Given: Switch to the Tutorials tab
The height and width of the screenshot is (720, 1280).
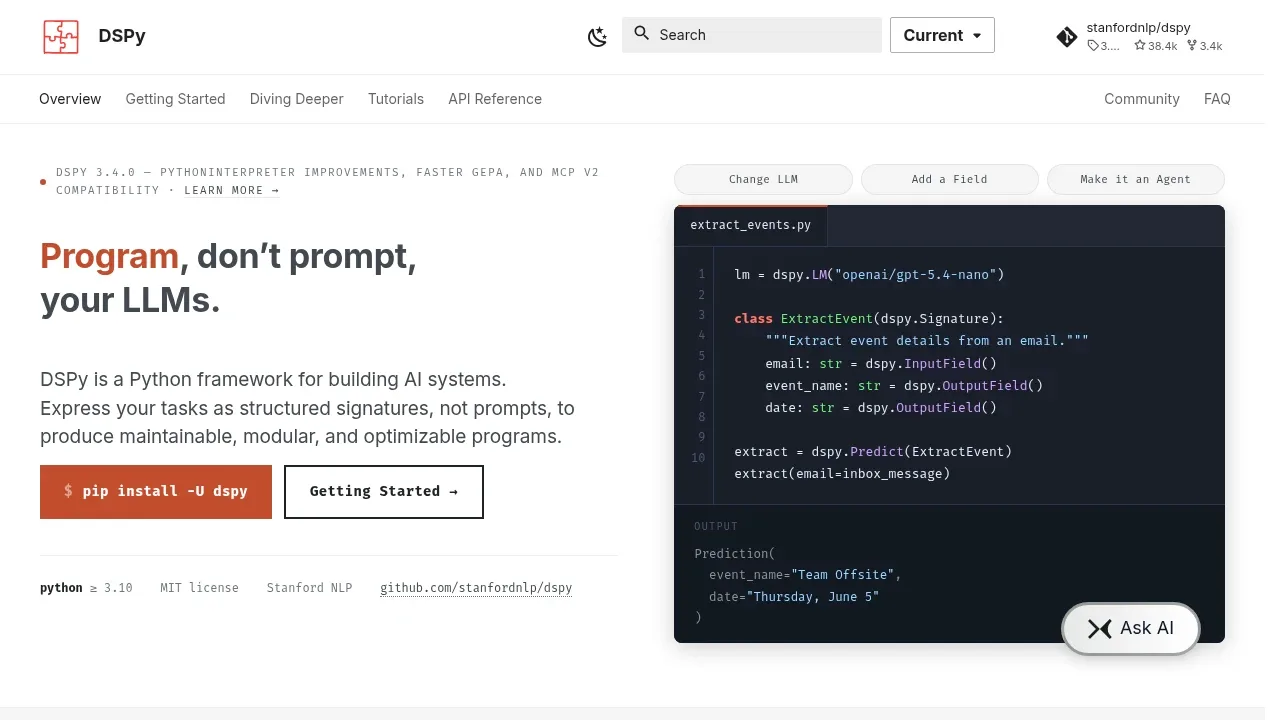Looking at the screenshot, I should [396, 99].
